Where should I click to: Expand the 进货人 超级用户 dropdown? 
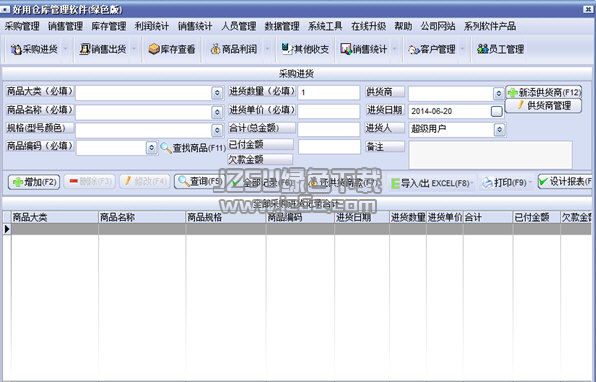coord(499,130)
